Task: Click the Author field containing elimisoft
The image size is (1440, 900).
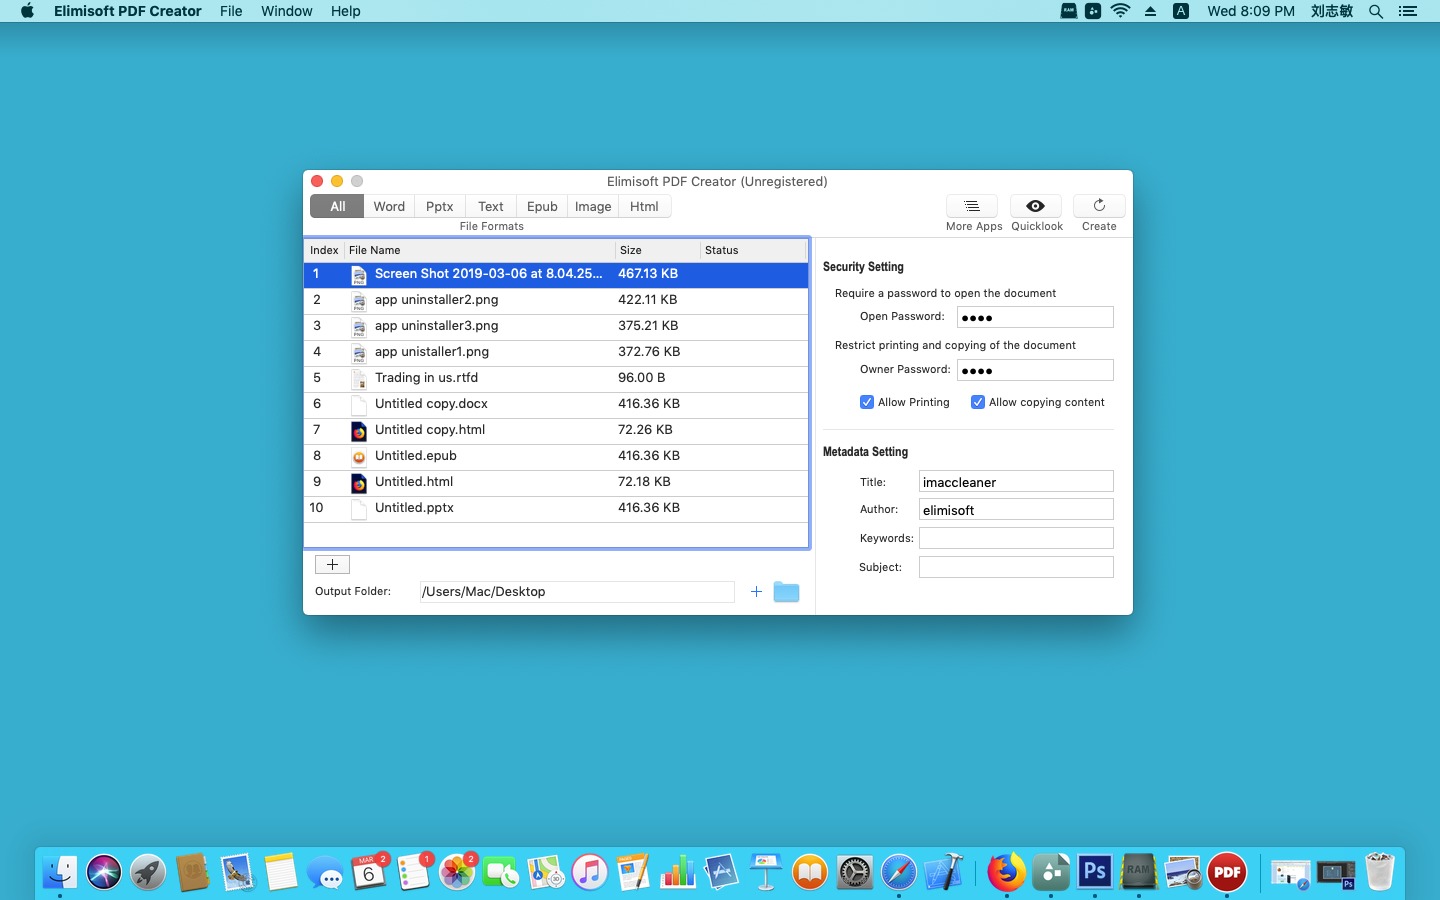Action: coord(1016,510)
